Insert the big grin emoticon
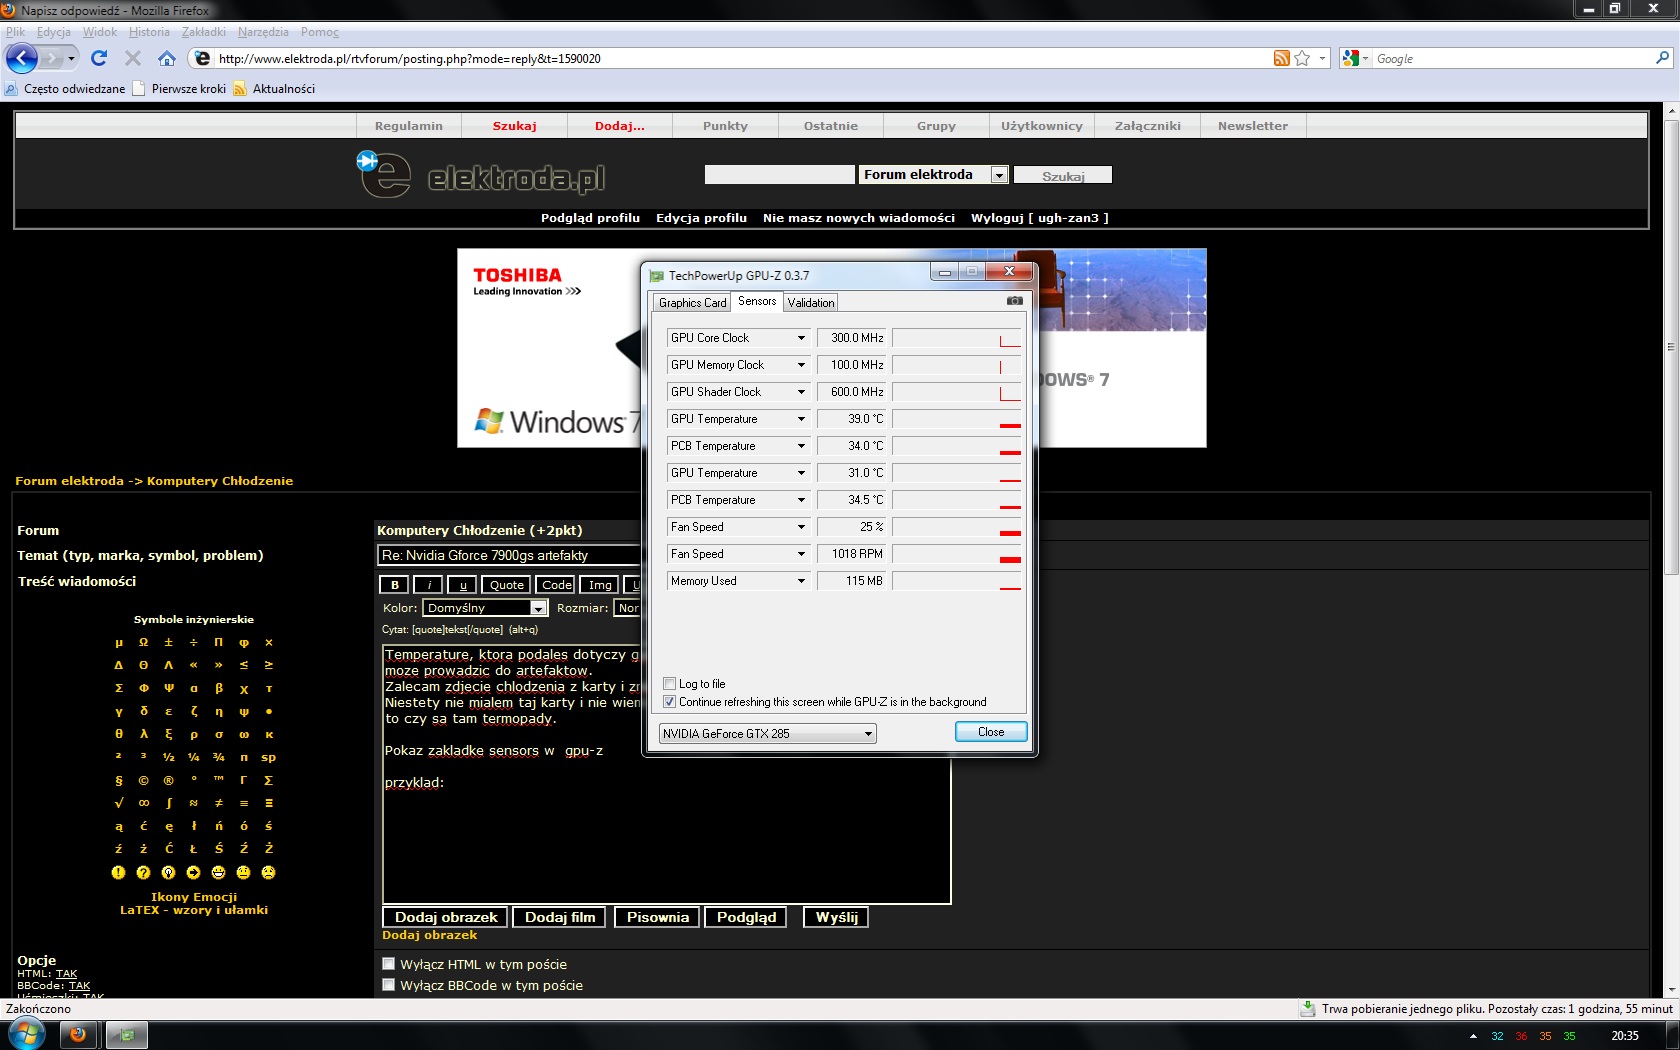 218,872
